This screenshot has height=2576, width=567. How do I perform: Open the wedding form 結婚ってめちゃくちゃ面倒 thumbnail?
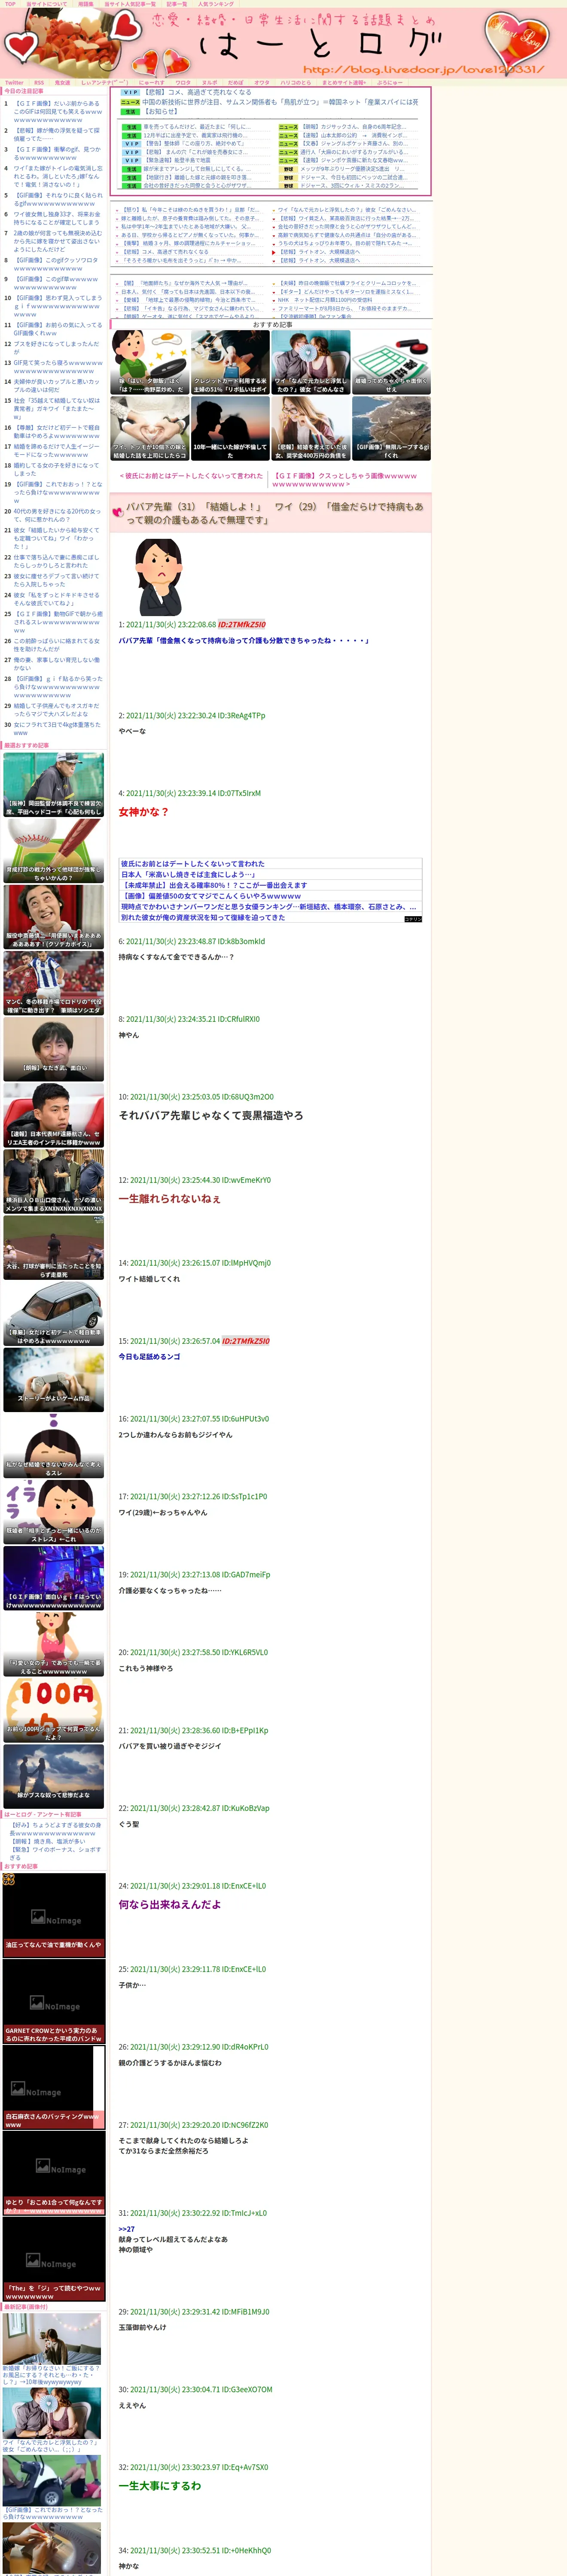[x=391, y=361]
